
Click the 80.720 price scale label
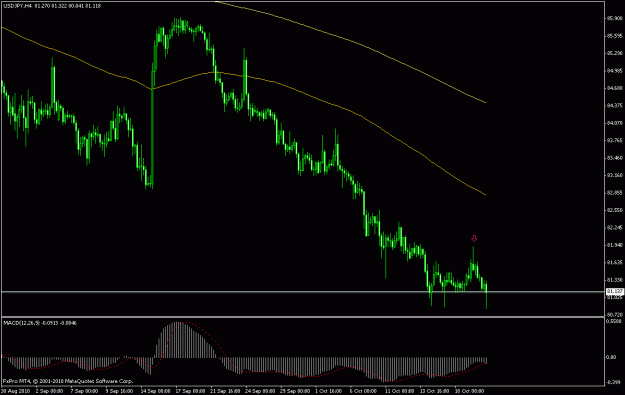click(x=615, y=315)
